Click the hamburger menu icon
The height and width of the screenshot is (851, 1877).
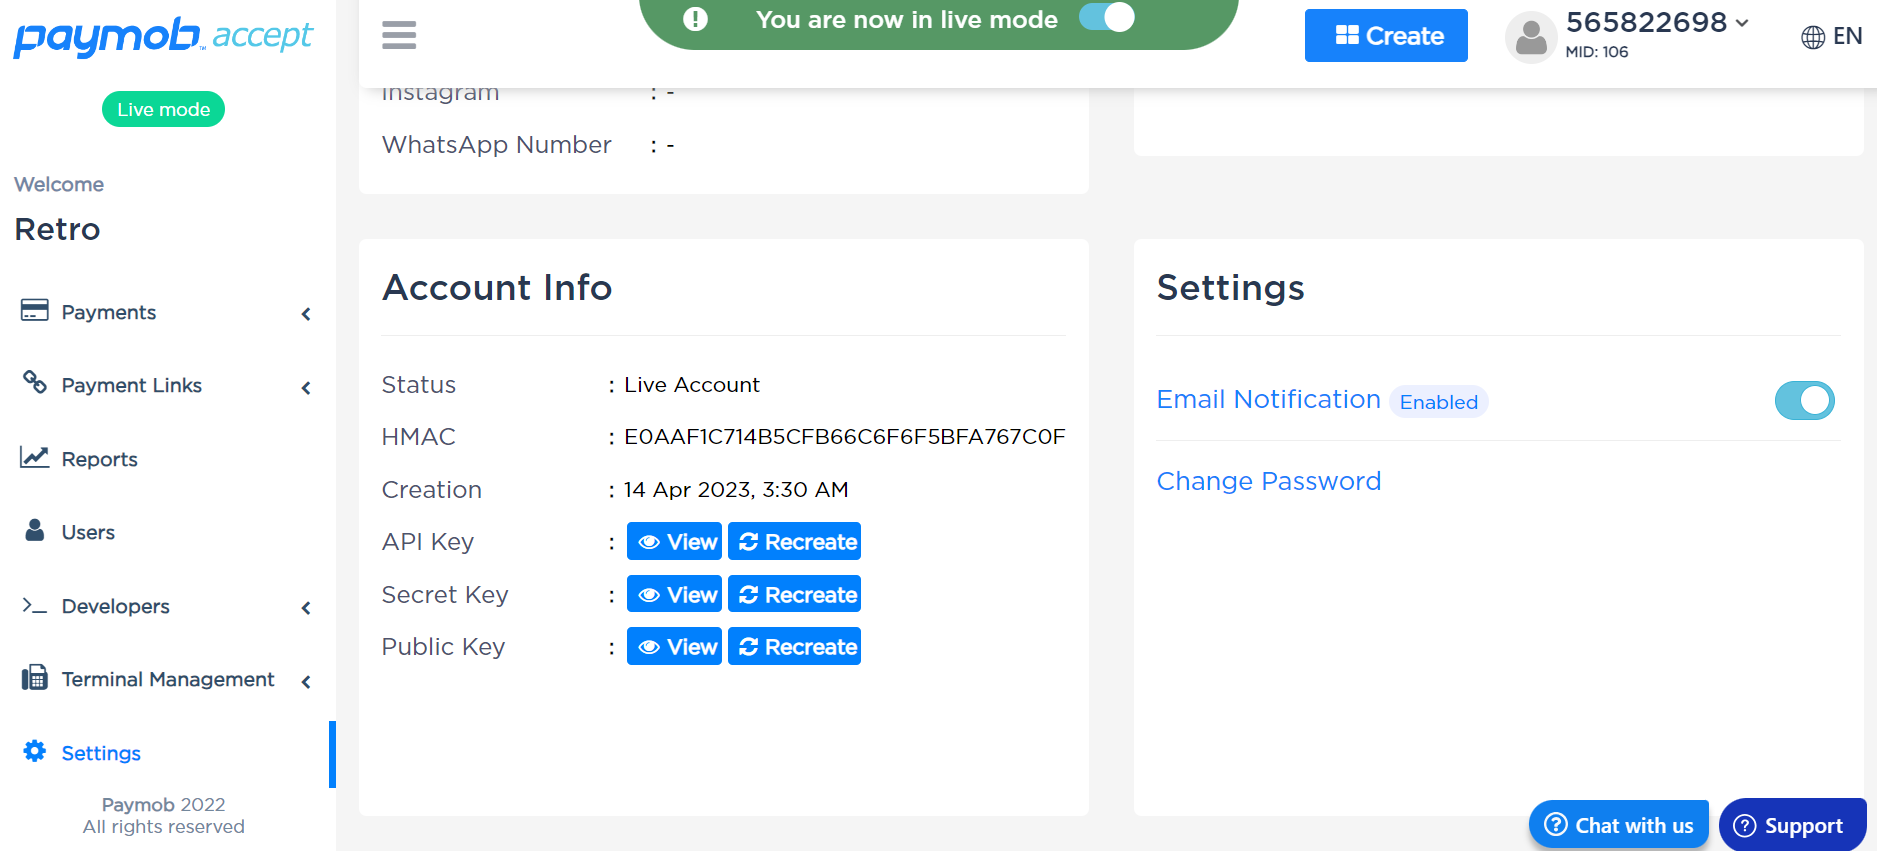399,35
